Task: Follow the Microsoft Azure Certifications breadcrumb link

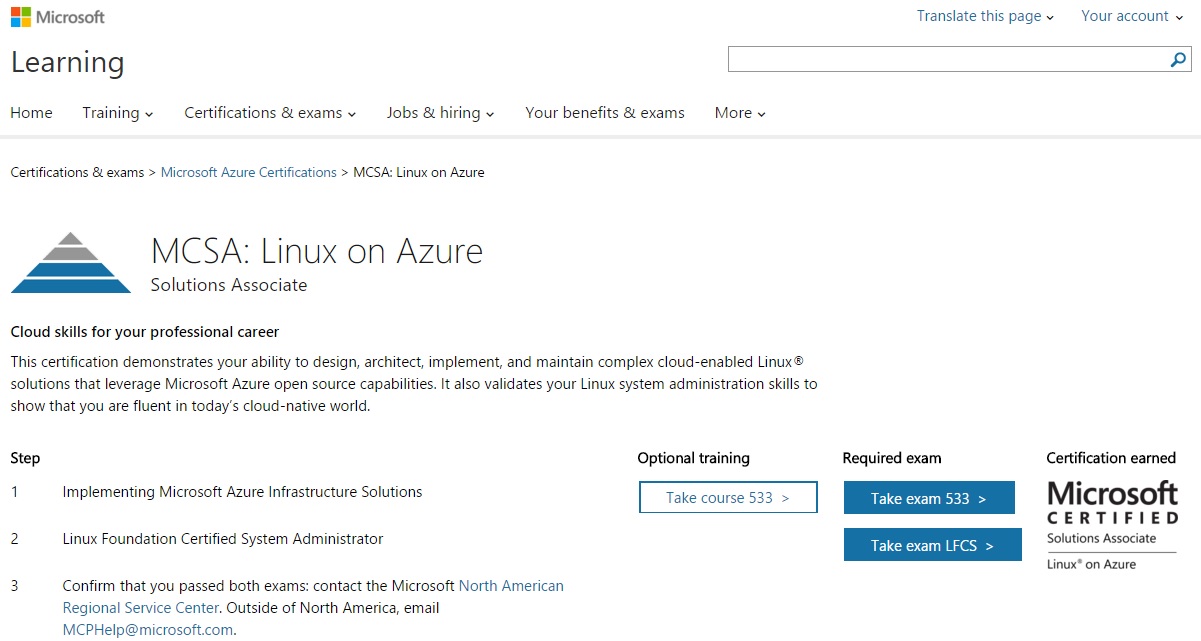Action: tap(249, 172)
